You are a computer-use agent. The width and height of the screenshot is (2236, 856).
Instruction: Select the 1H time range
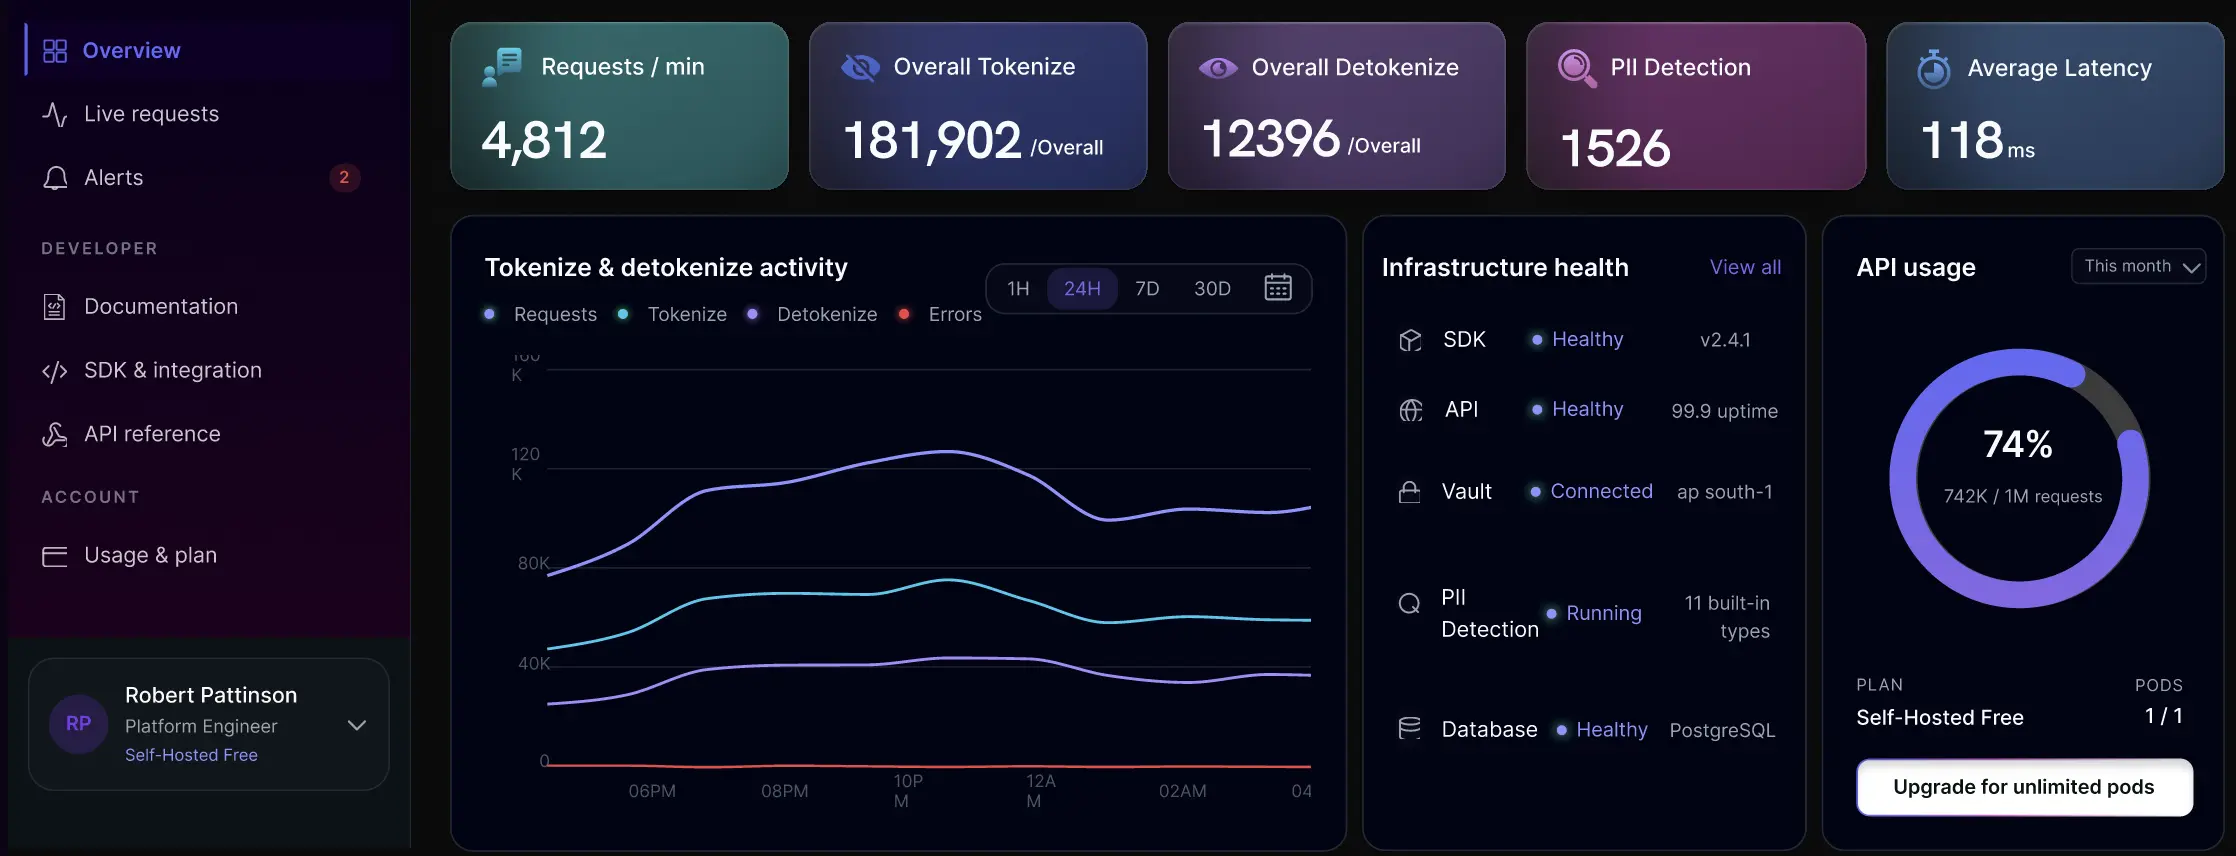point(1018,289)
